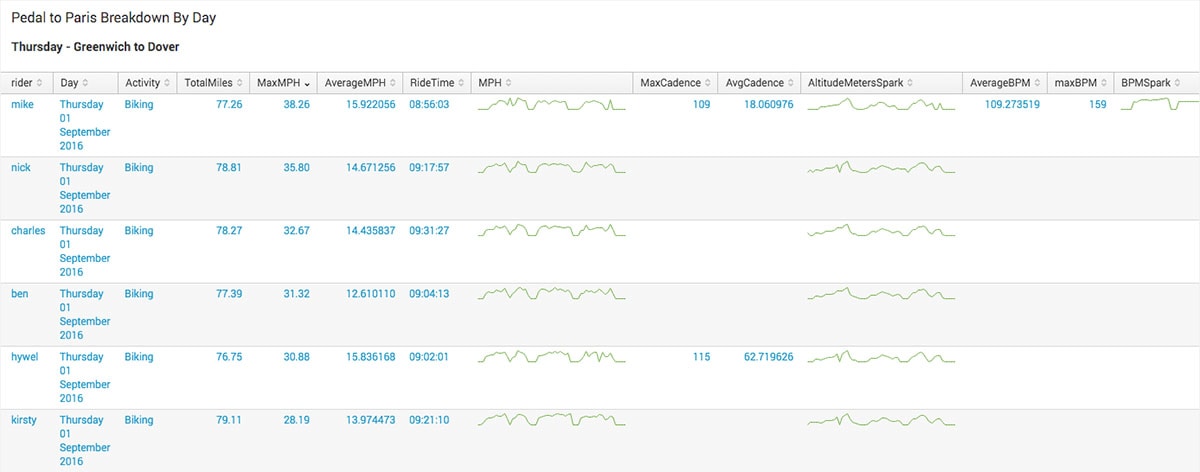Image resolution: width=1200 pixels, height=472 pixels.
Task: Click MaxMPH value 31.32
Action: pos(297,293)
